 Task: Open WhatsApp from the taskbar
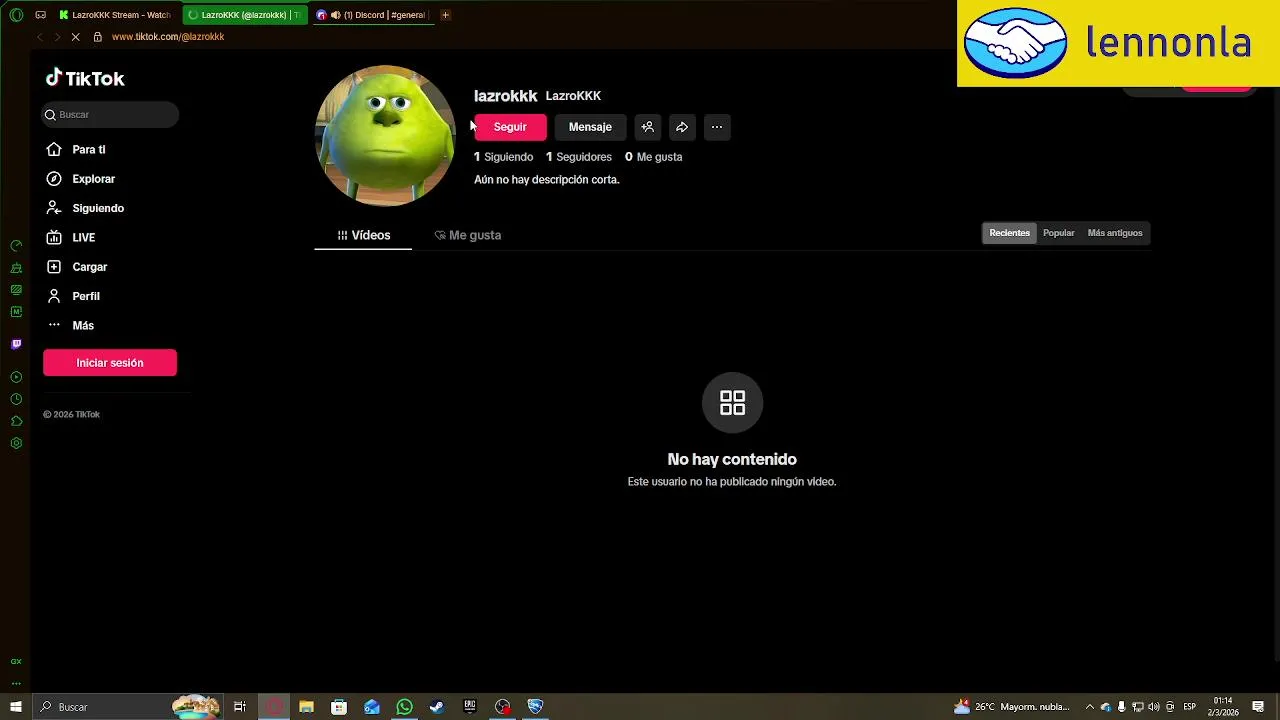click(404, 707)
